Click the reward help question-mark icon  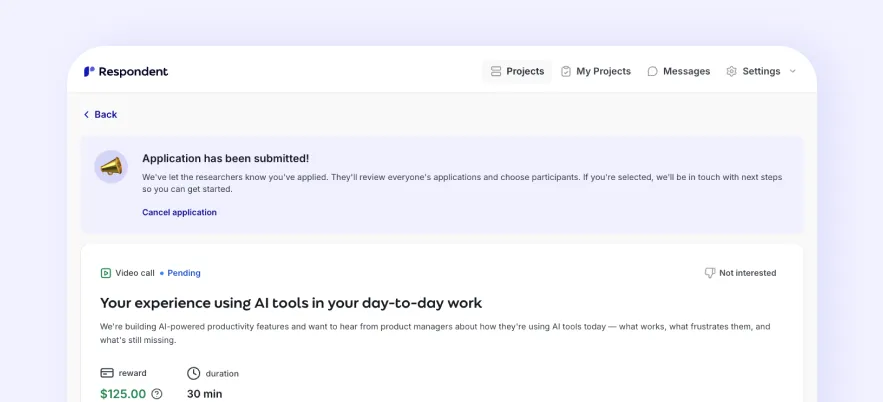pyautogui.click(x=157, y=394)
